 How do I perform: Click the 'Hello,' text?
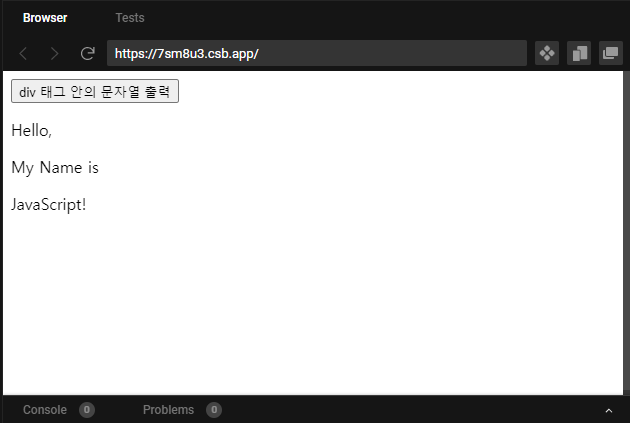(x=32, y=131)
